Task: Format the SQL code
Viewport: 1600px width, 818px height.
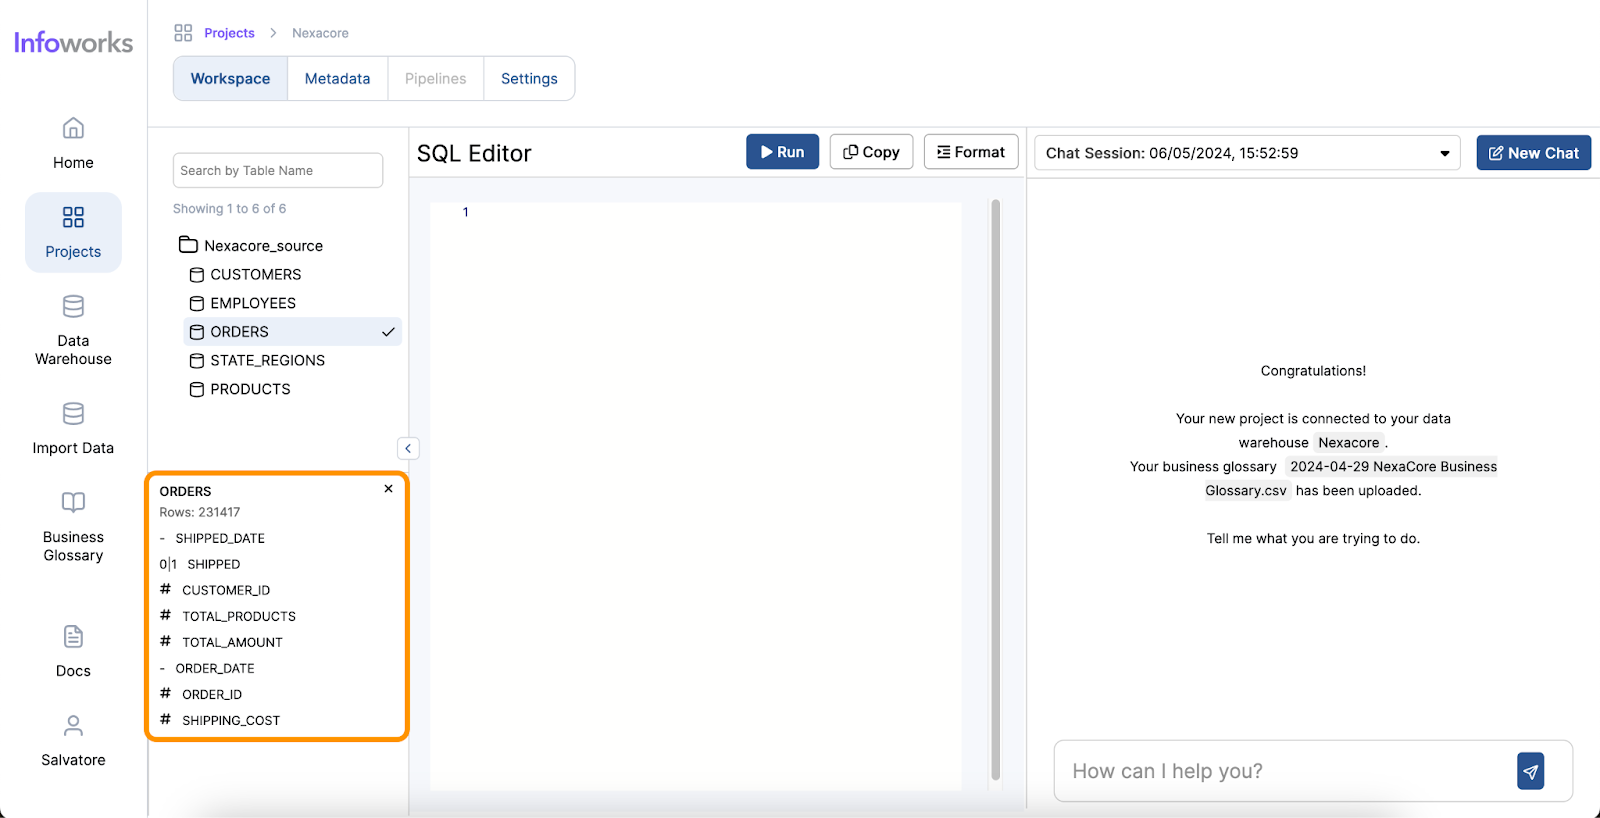Action: tap(971, 152)
